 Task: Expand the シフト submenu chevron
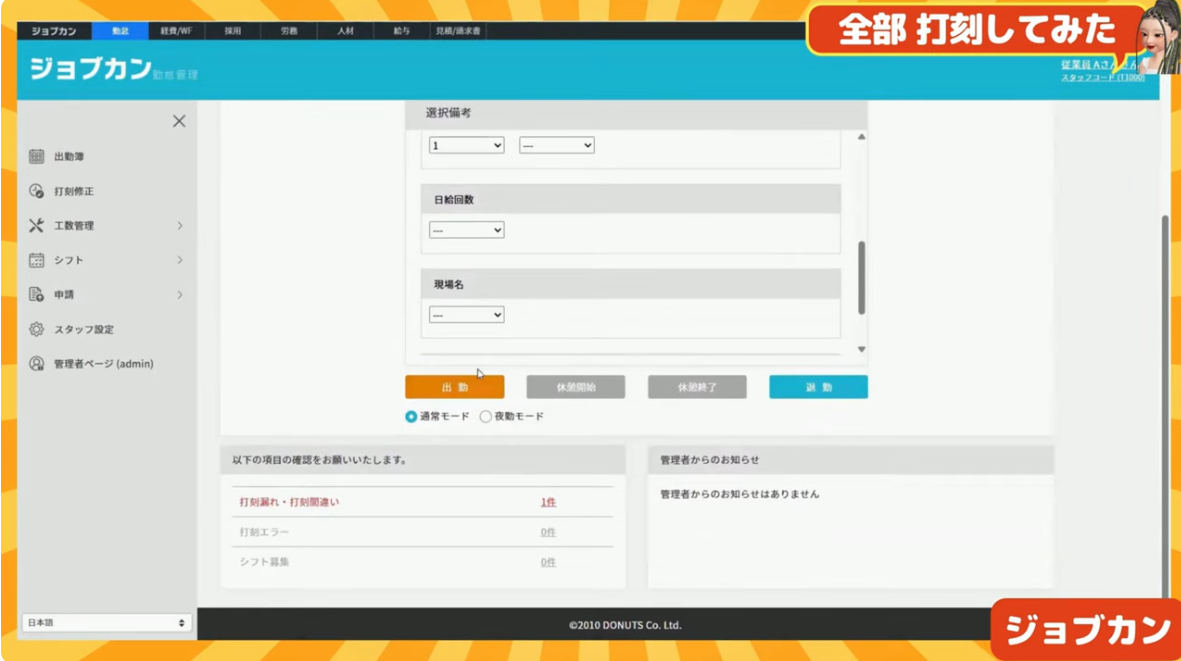click(179, 260)
